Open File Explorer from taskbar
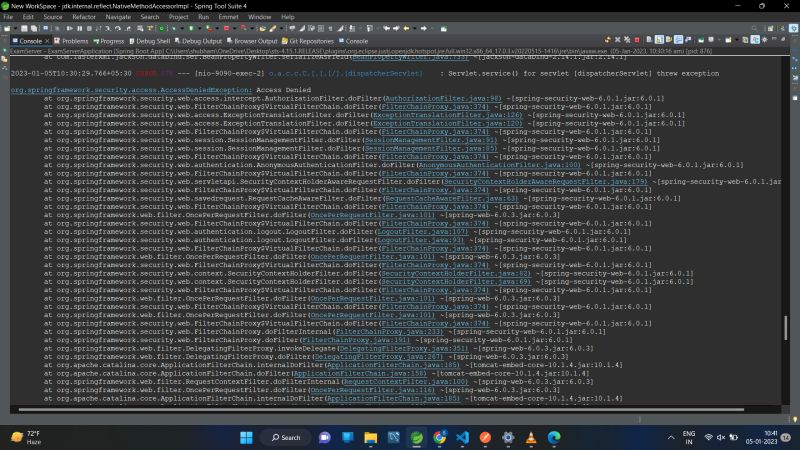Viewport: 800px width, 450px height. pos(370,437)
